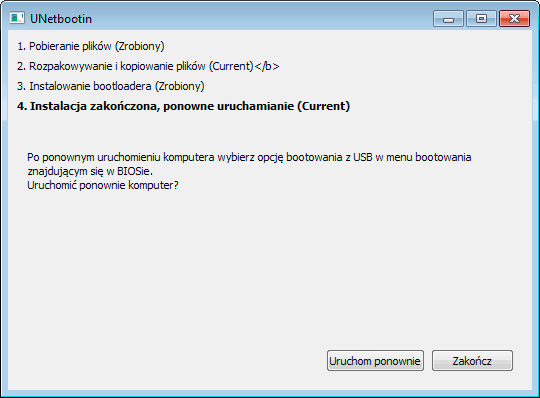Click the question Uruchomić ponownie komputer?

click(103, 185)
